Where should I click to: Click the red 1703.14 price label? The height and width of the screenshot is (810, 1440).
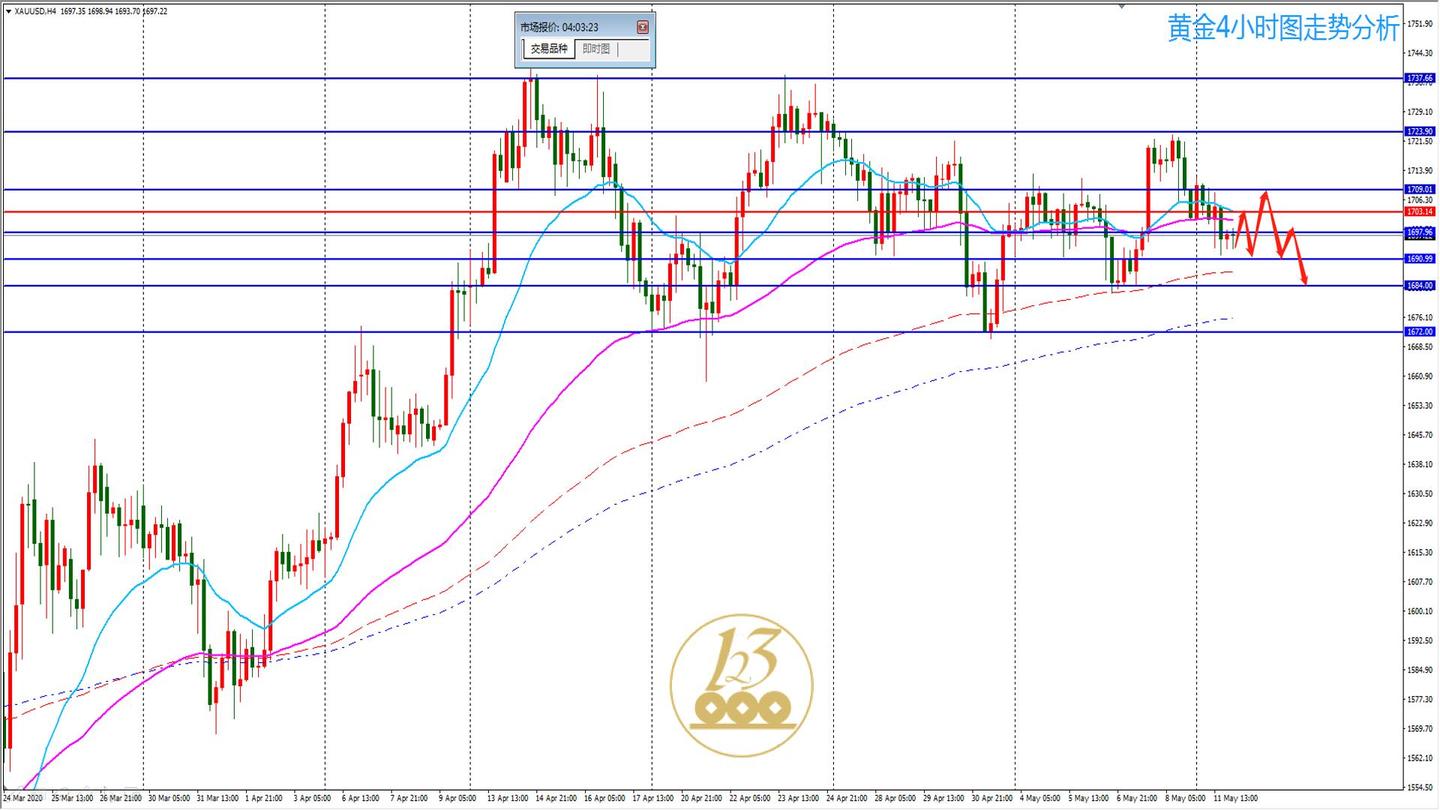point(1420,211)
